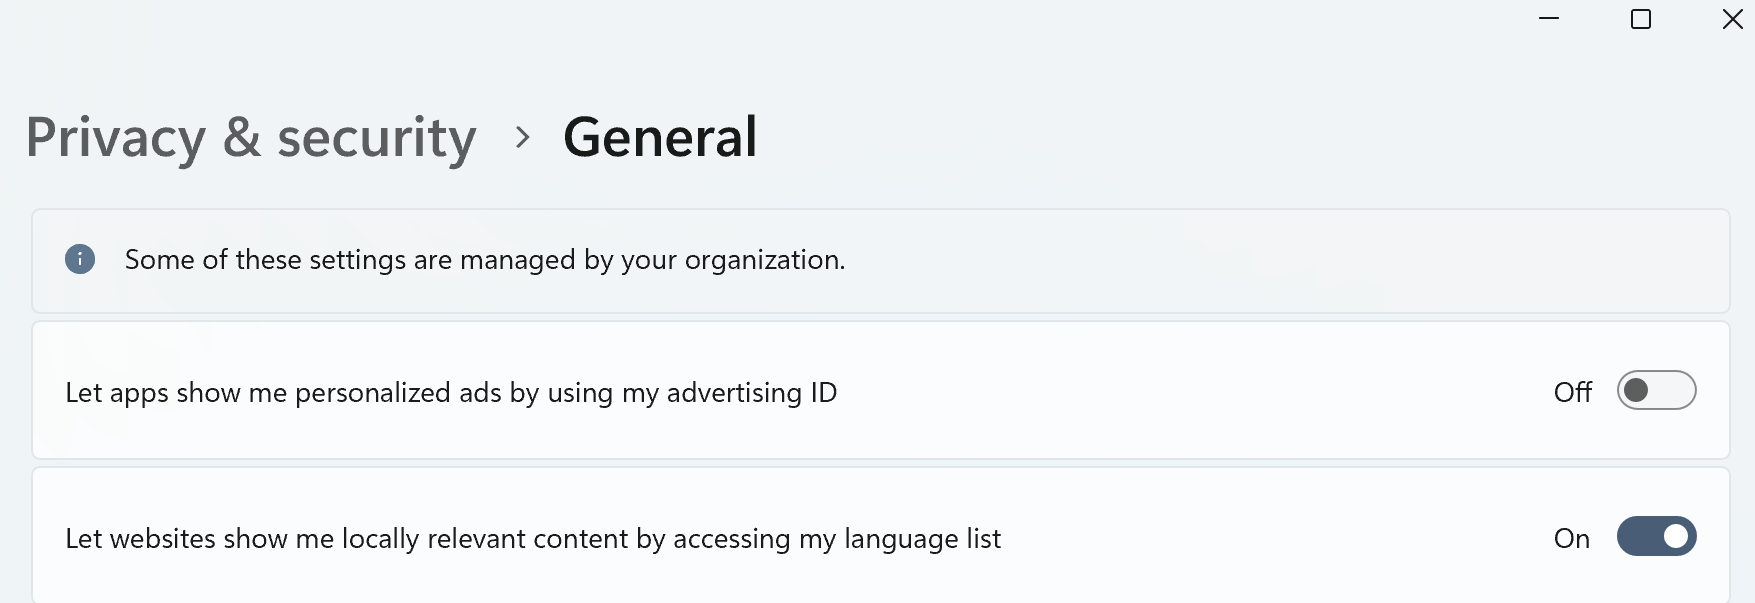Viewport: 1755px width, 603px height.
Task: Maximize the Settings window
Action: 1641,19
